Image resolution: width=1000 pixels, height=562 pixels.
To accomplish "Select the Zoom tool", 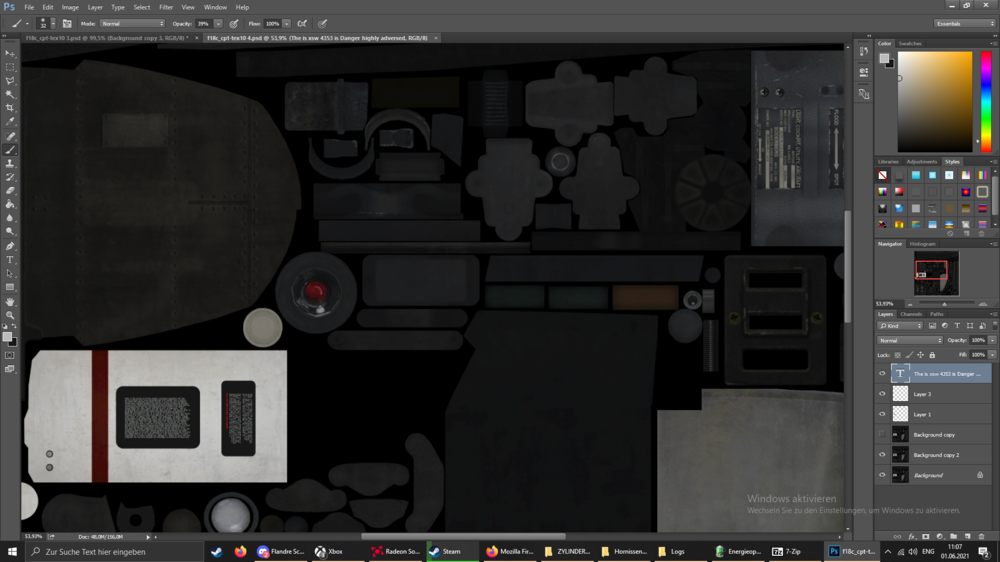I will pos(10,315).
